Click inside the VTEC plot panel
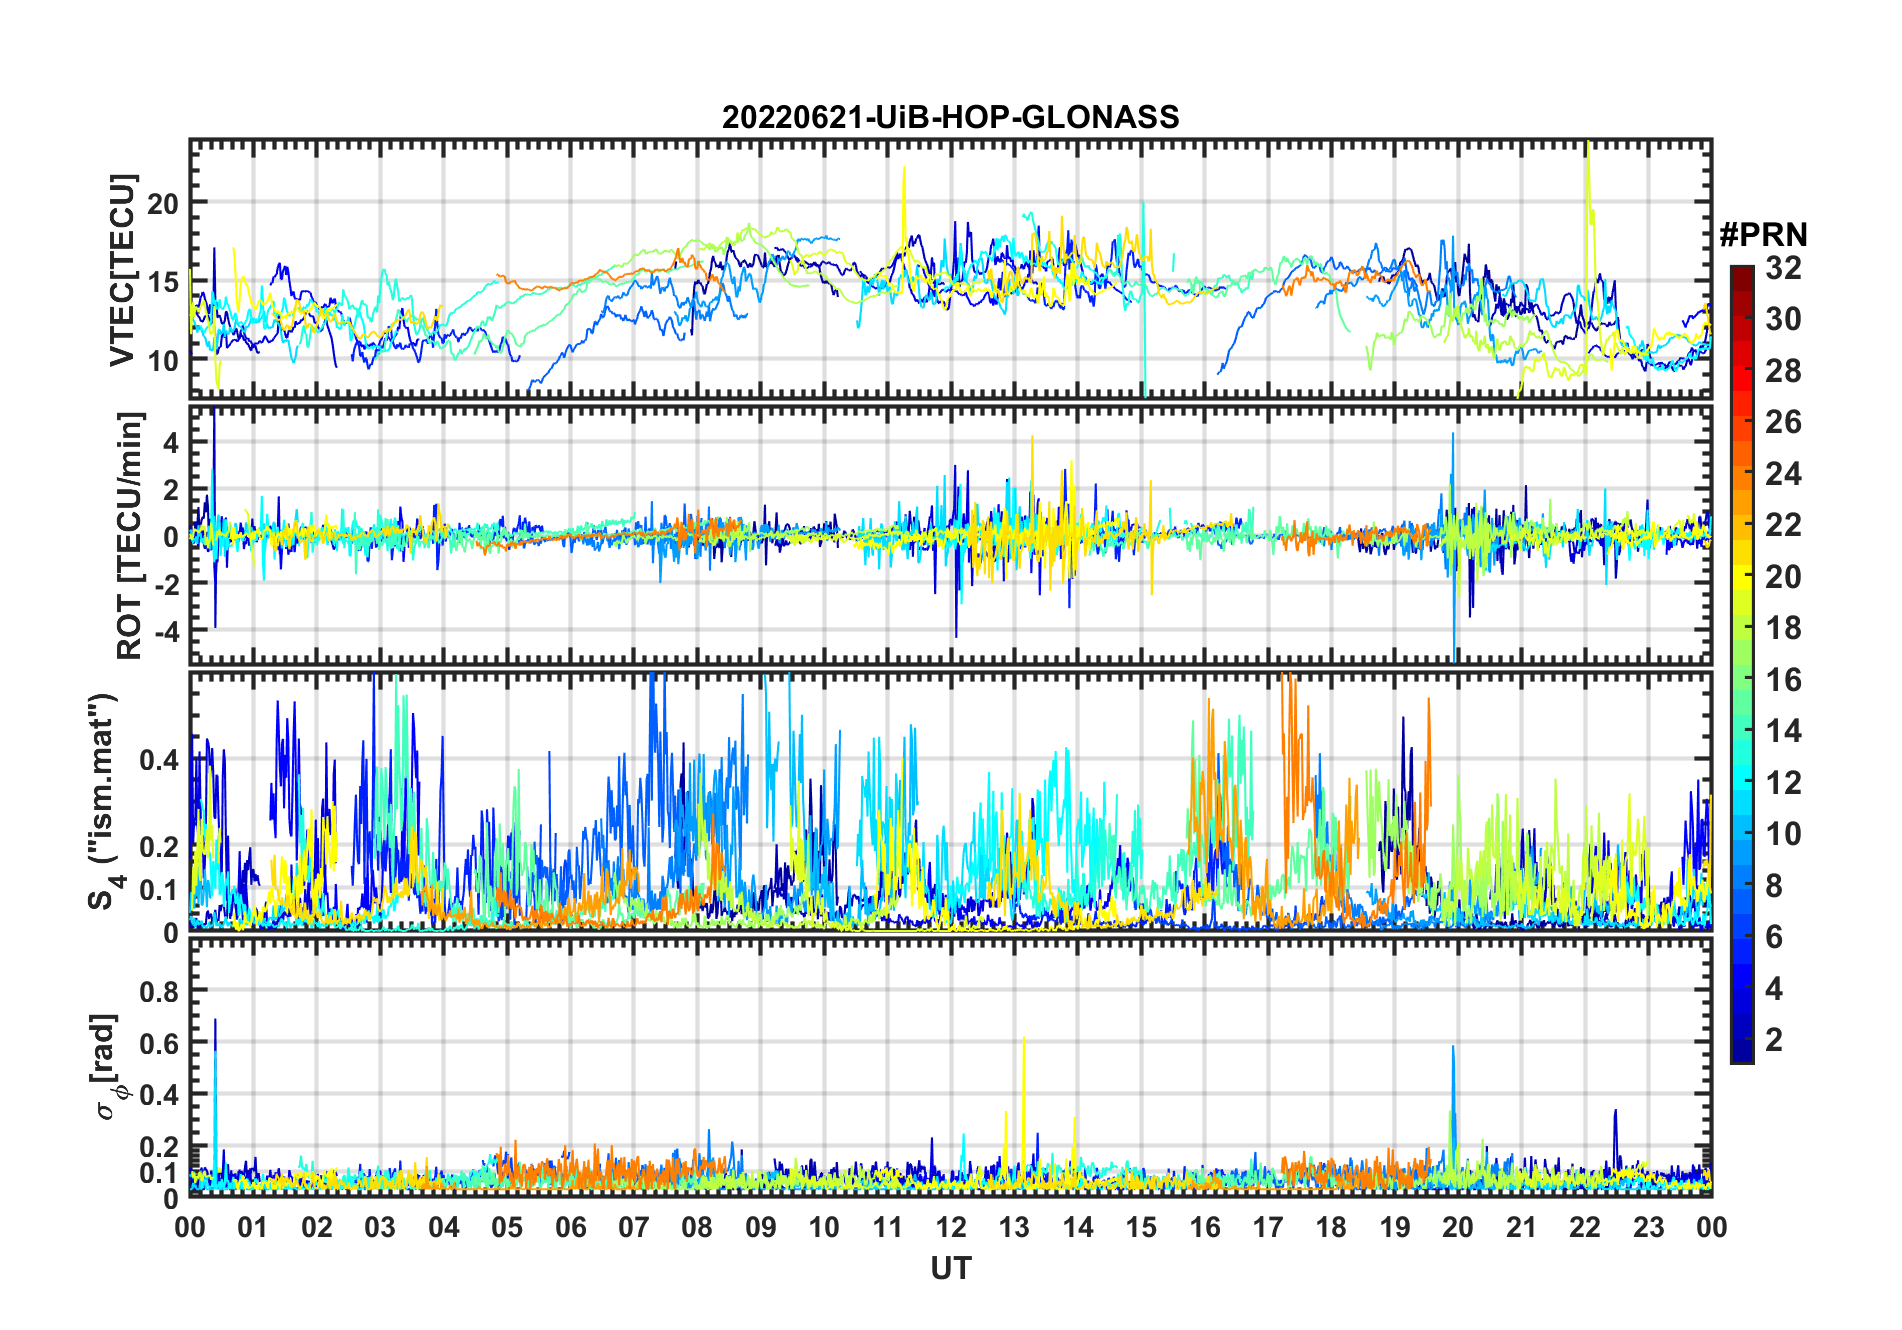1902x1330 pixels. pos(951,269)
